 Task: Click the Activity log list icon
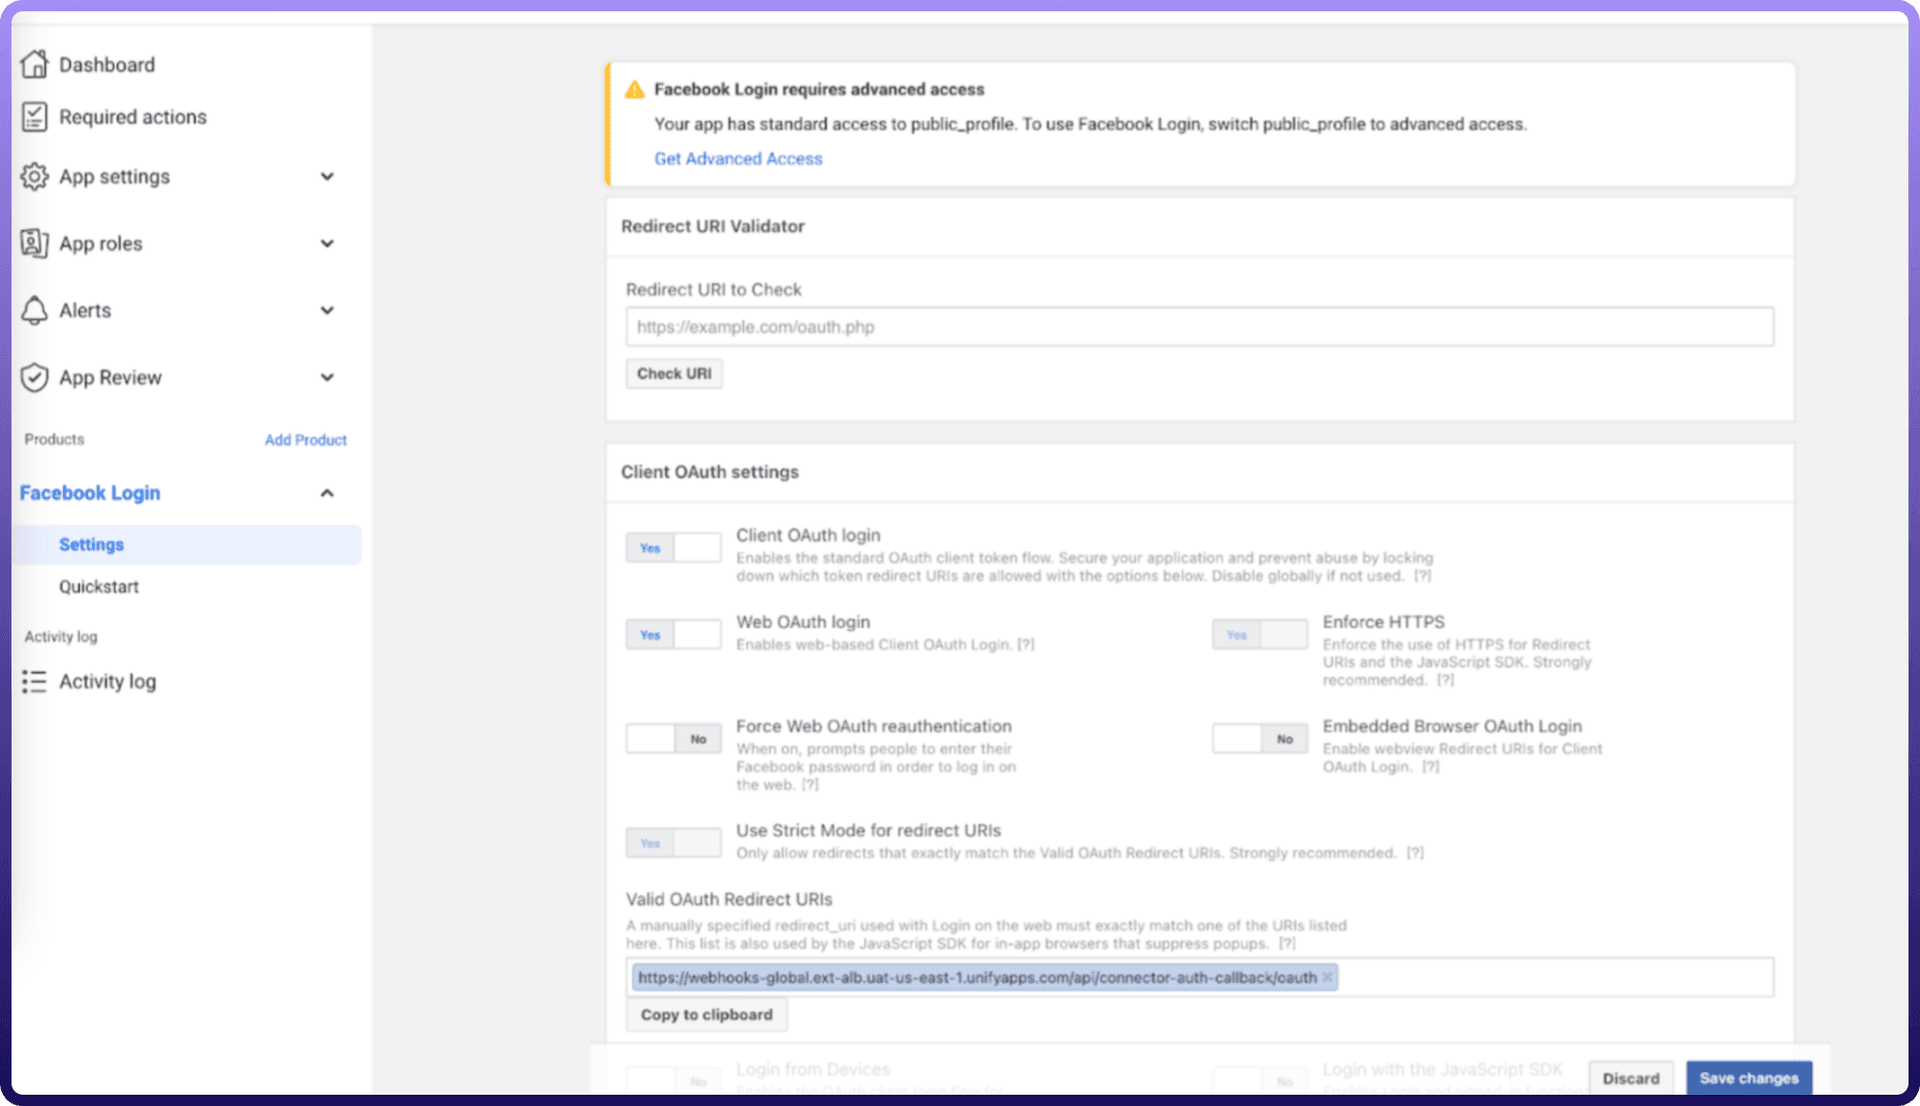(x=34, y=682)
